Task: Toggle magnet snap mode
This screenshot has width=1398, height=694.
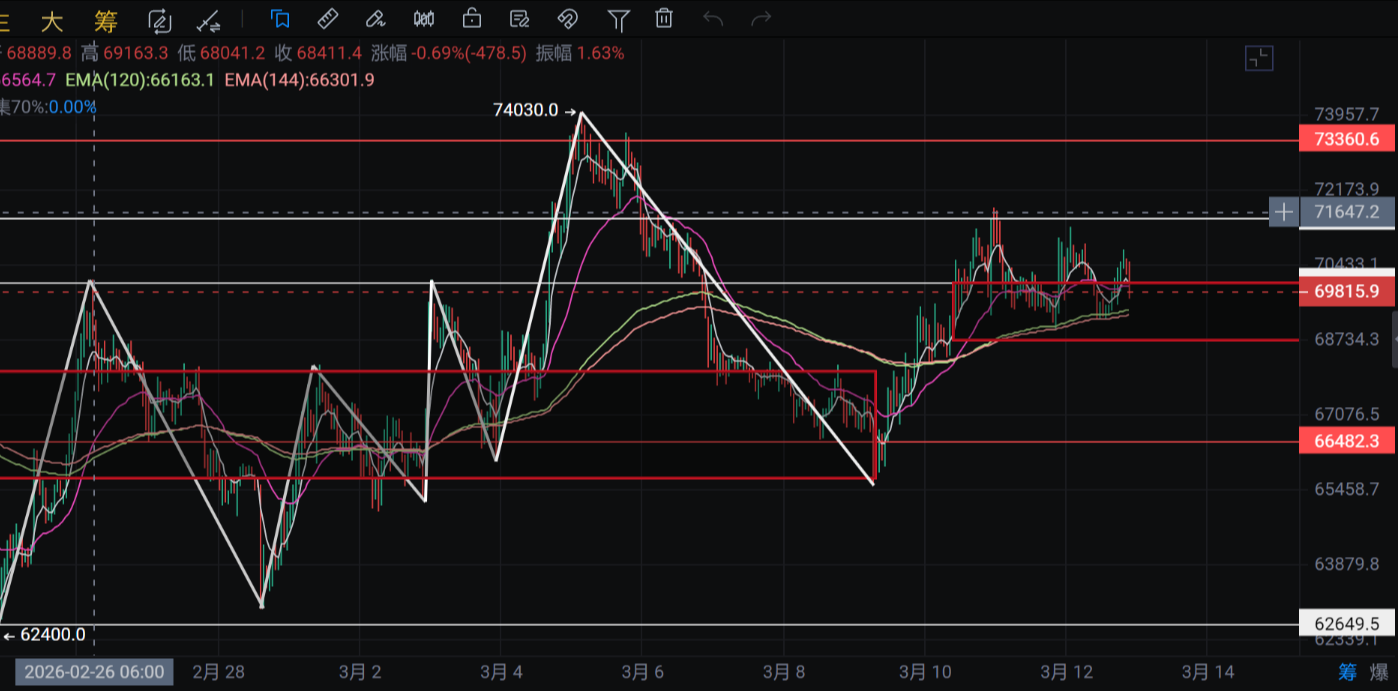Action: (567, 19)
